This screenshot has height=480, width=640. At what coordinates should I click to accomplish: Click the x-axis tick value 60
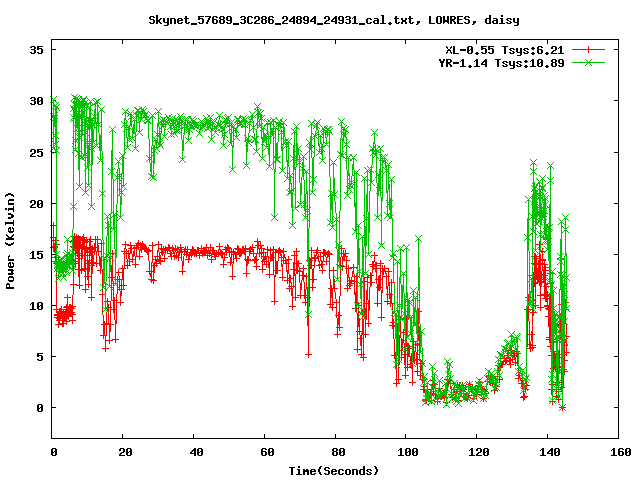pos(267,452)
